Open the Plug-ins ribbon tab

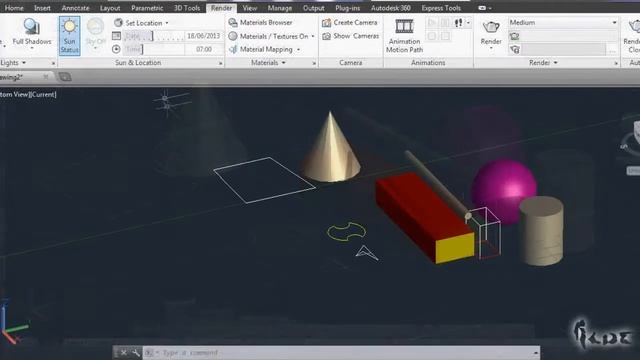[x=347, y=8]
